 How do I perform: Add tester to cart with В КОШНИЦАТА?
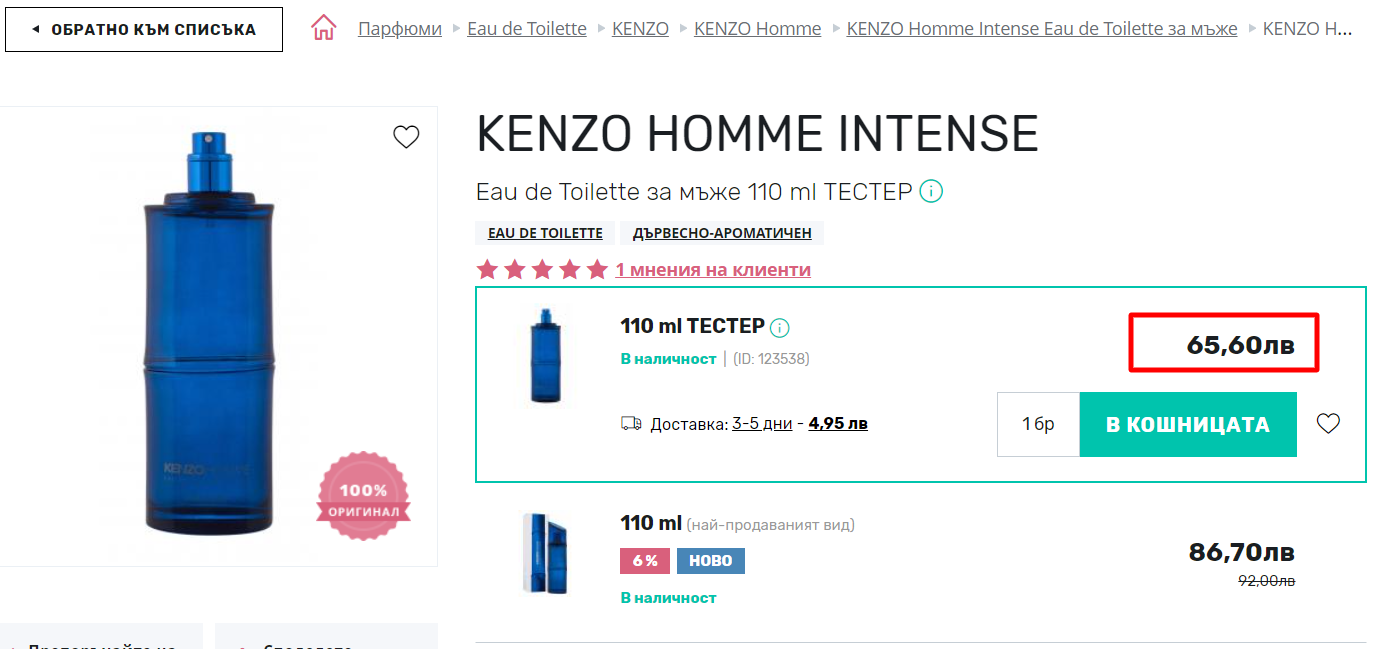click(1188, 424)
